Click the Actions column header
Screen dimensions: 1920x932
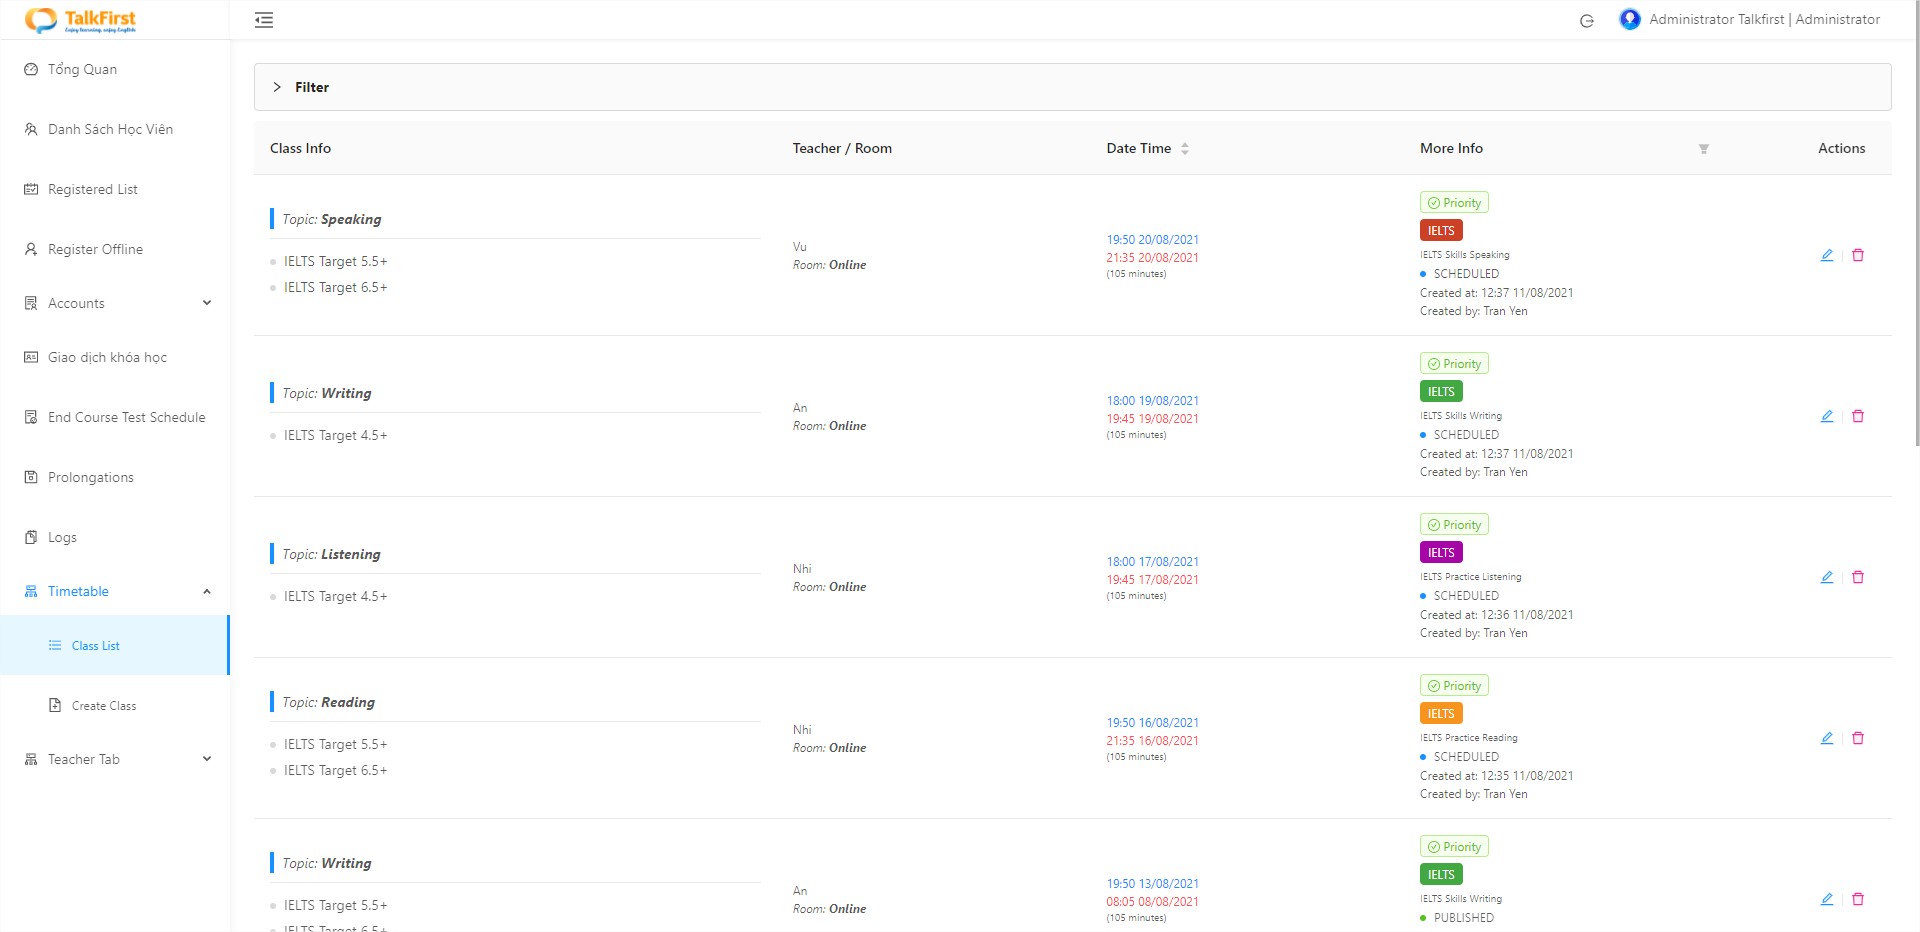[x=1841, y=148]
